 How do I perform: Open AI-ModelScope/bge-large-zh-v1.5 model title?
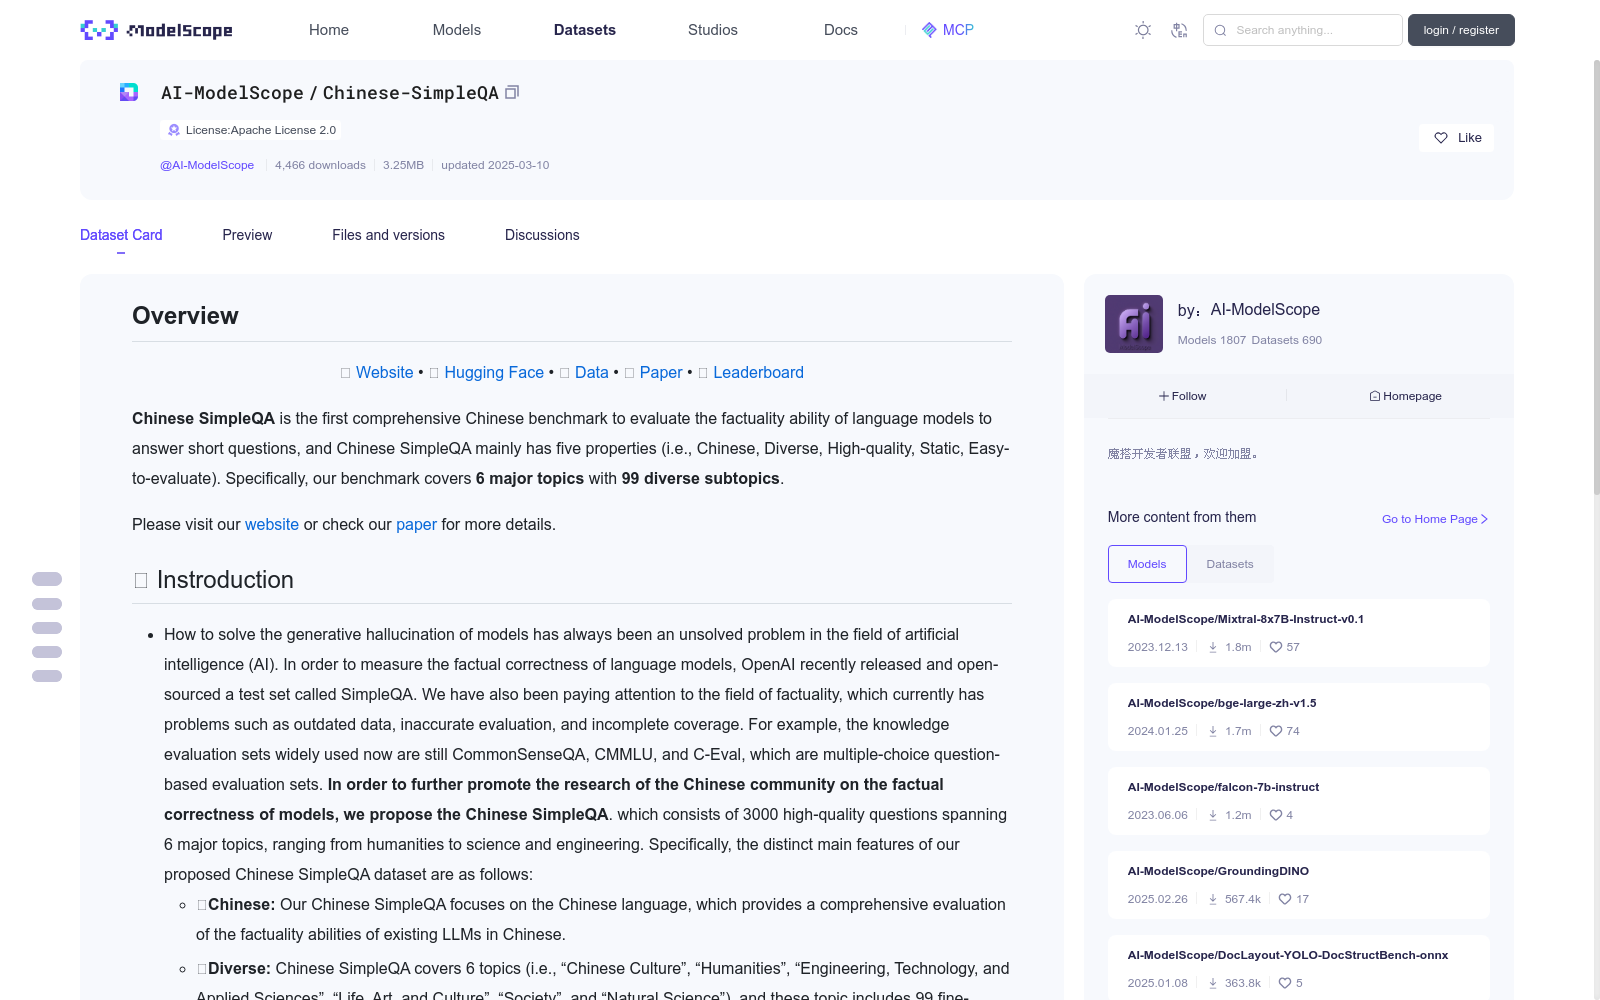1222,703
